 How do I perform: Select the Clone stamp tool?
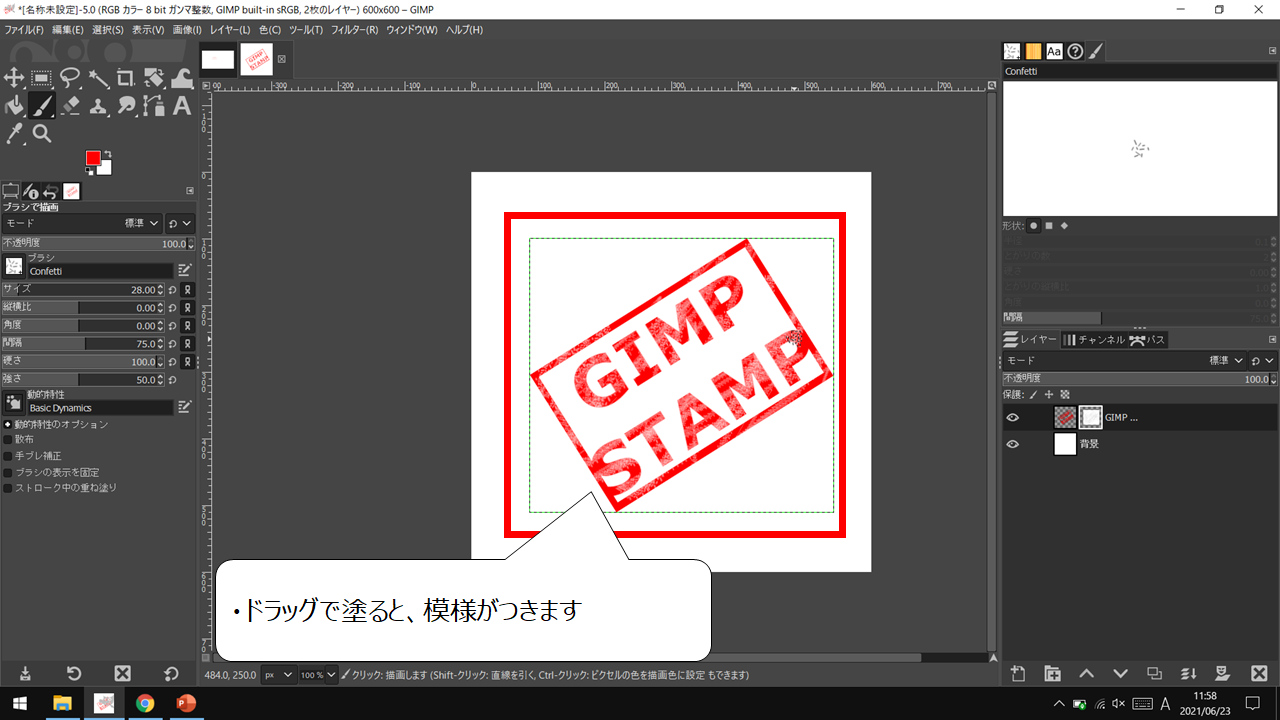click(x=98, y=105)
